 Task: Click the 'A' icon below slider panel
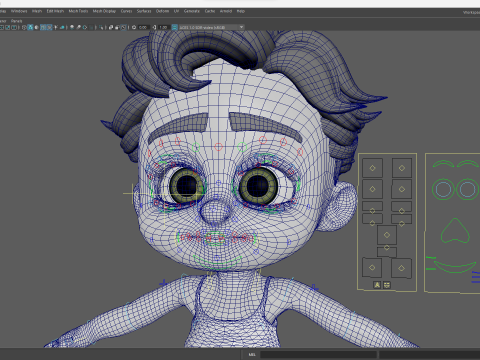coord(377,285)
